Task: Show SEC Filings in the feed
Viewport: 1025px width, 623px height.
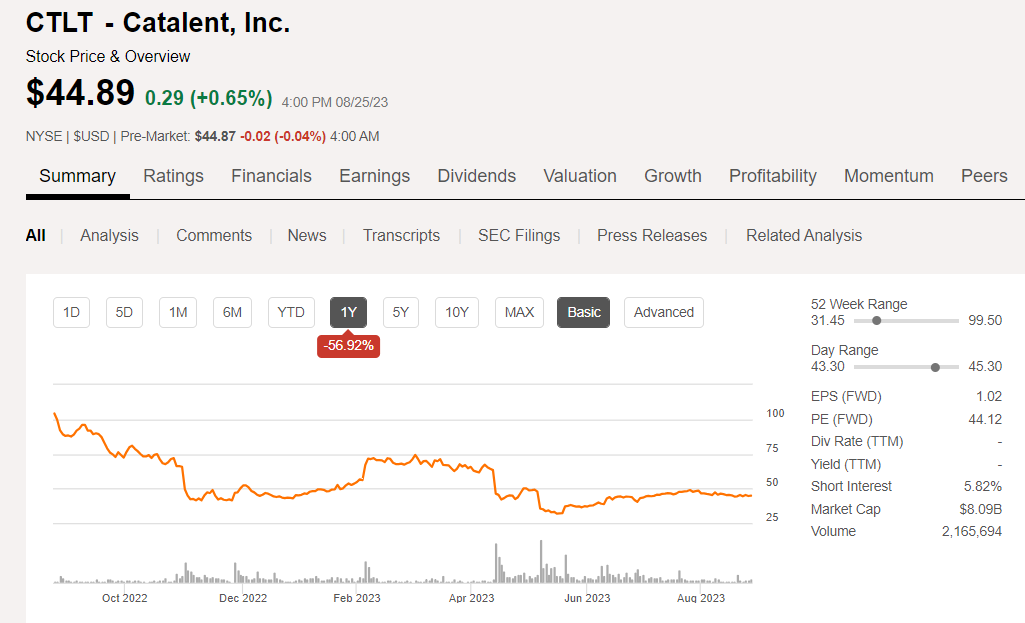Action: pyautogui.click(x=518, y=235)
